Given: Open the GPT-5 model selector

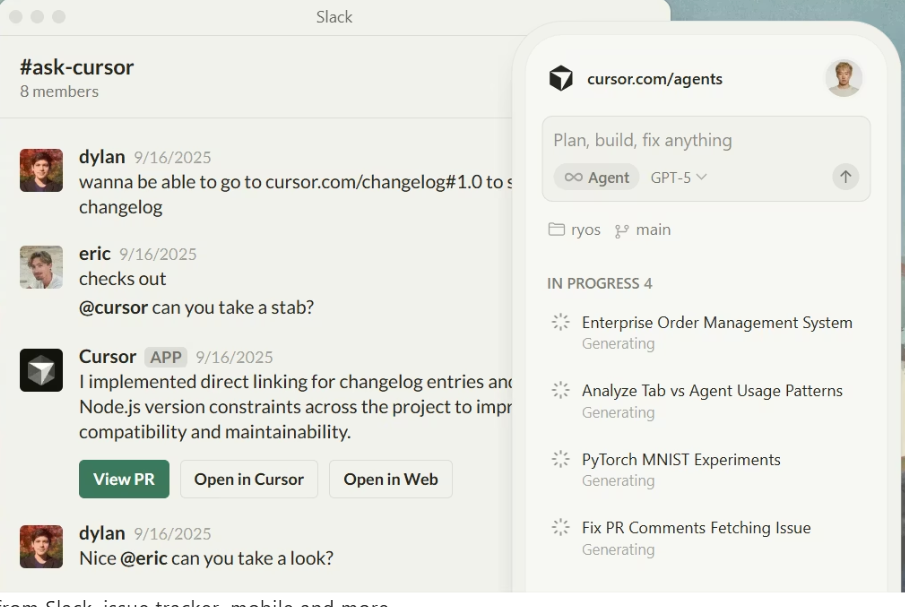Looking at the screenshot, I should pyautogui.click(x=678, y=177).
